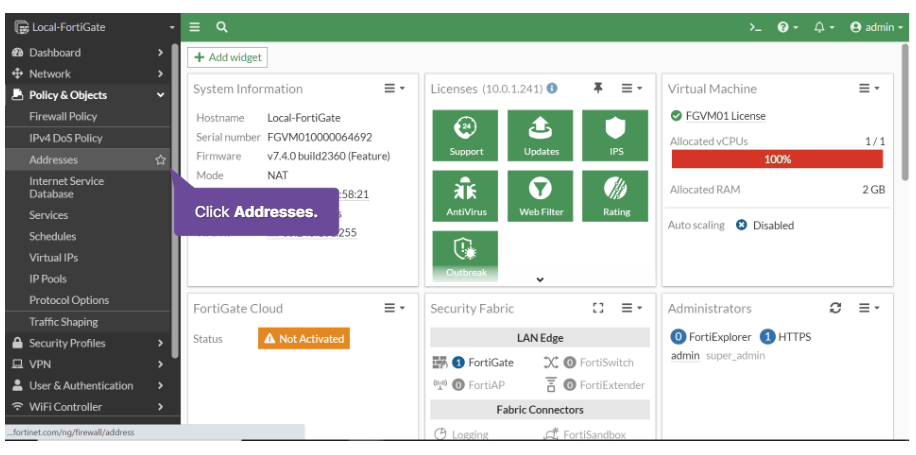This screenshot has width=916, height=455.
Task: Expand Licenses list with down chevron
Action: point(540,280)
